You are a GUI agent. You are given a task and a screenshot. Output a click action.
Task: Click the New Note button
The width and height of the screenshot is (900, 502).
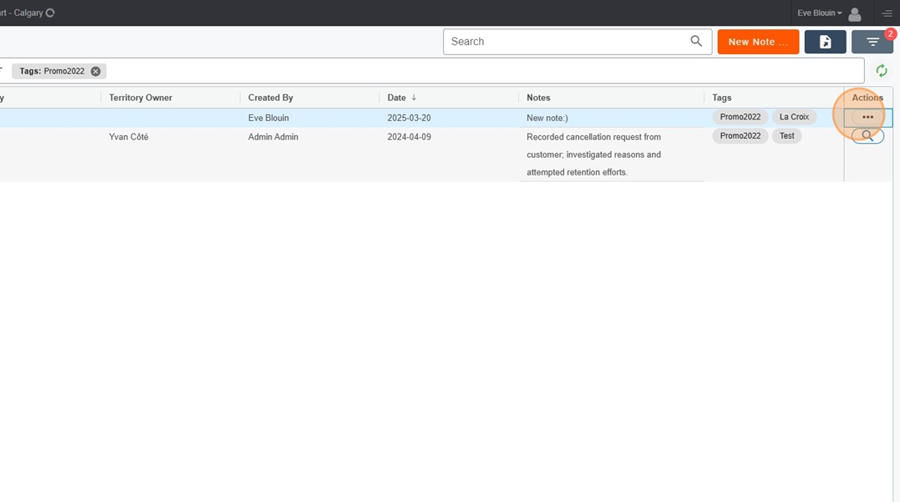[758, 42]
